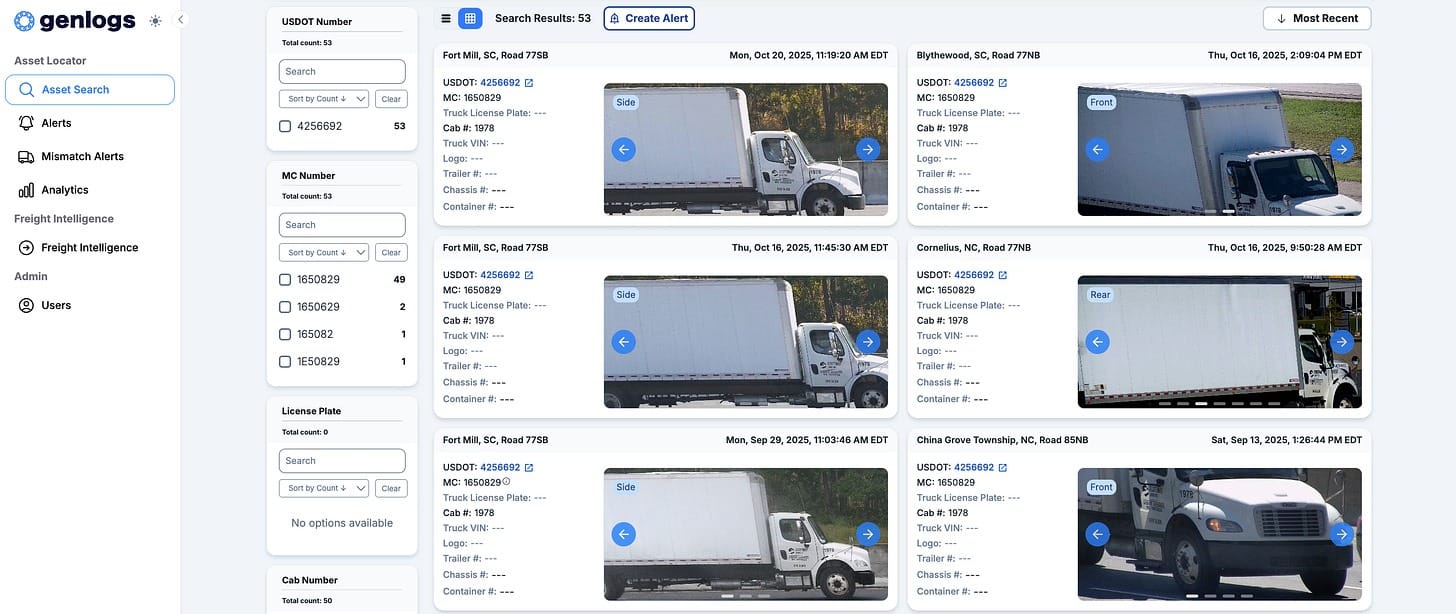Tick the MC number 1E50829 checkbox
1456x614 pixels.
coord(285,362)
